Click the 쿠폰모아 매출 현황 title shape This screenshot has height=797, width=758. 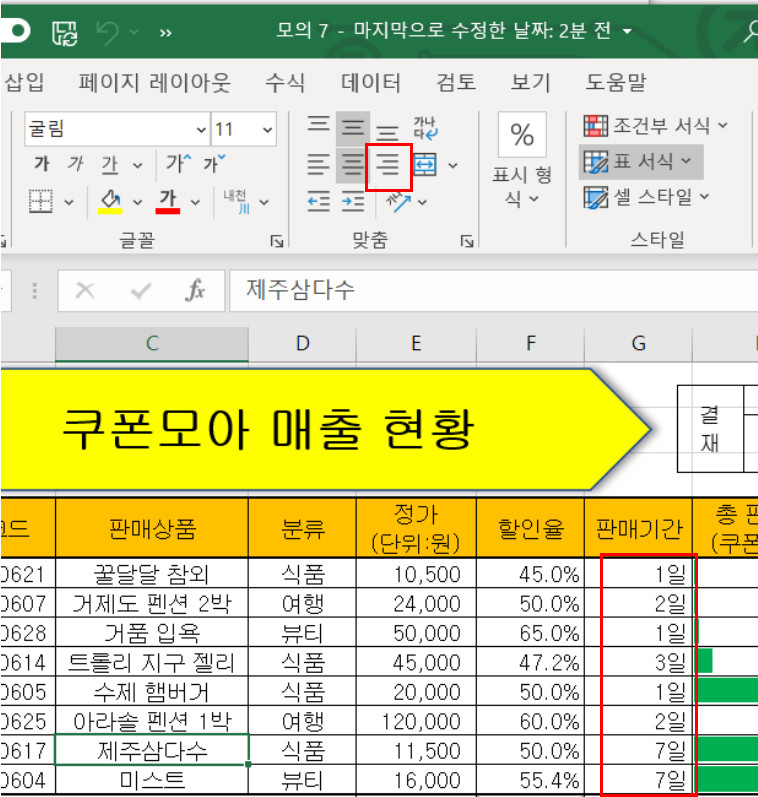(x=325, y=430)
